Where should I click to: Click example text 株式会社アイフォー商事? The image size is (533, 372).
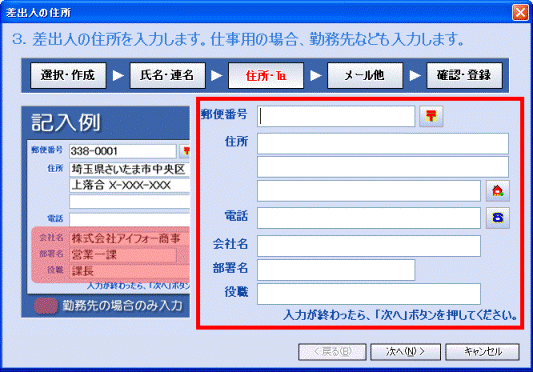tap(126, 239)
